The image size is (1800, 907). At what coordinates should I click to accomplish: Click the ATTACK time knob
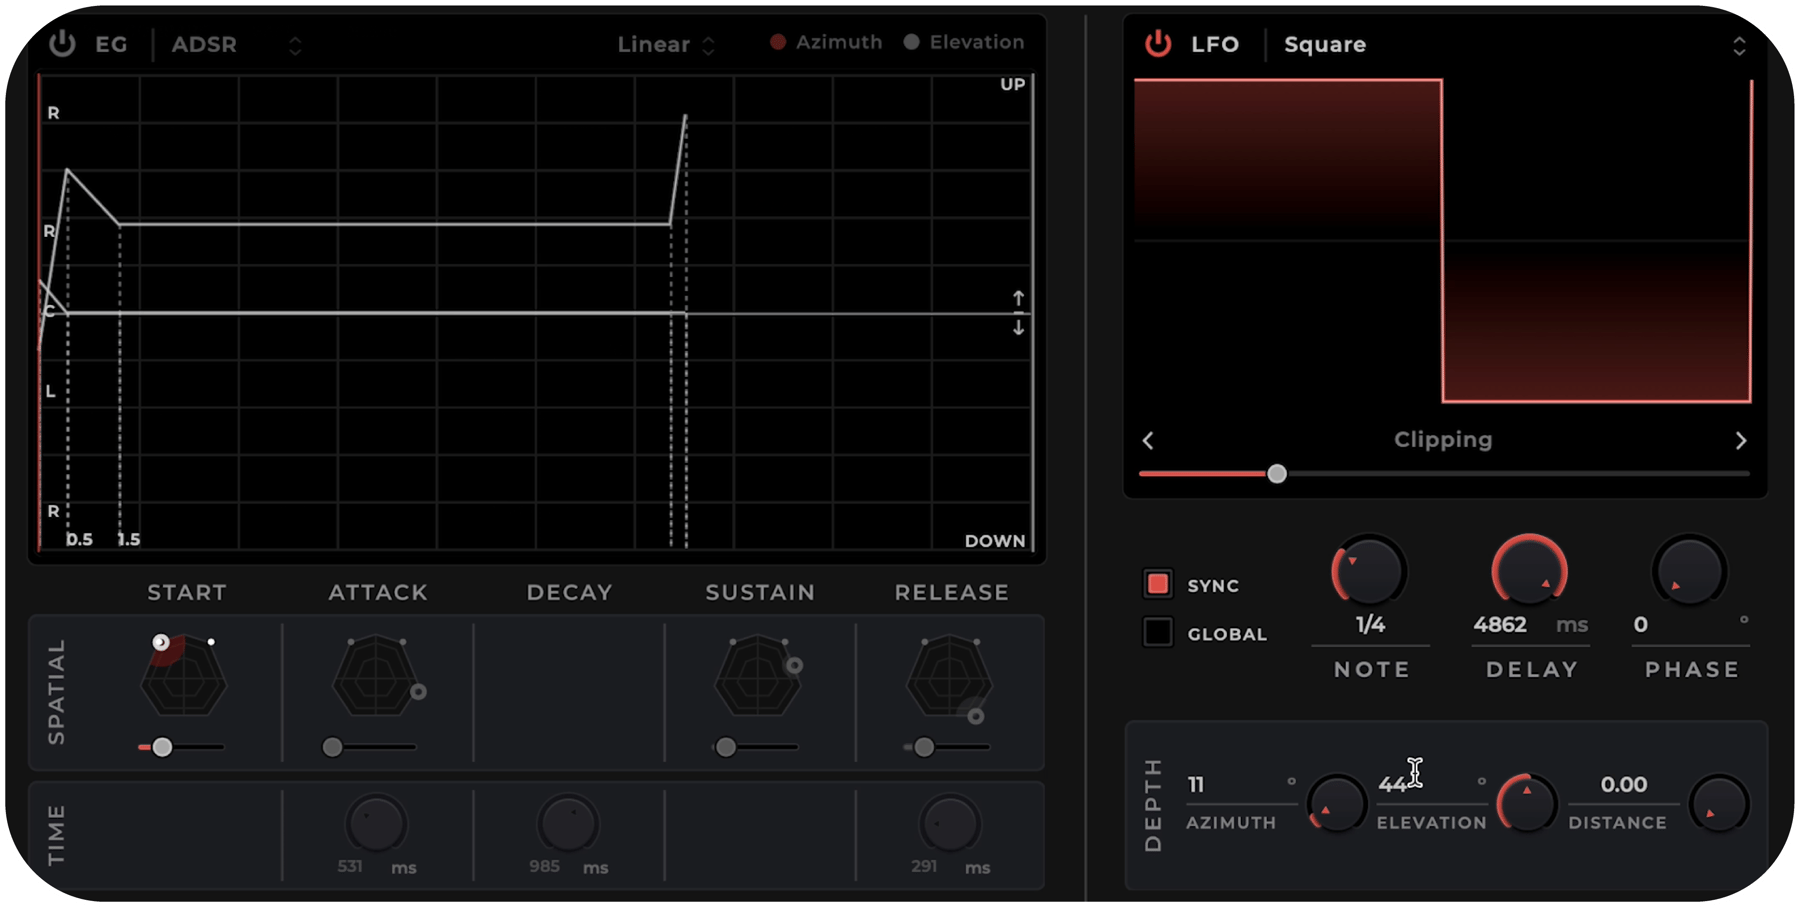(375, 824)
